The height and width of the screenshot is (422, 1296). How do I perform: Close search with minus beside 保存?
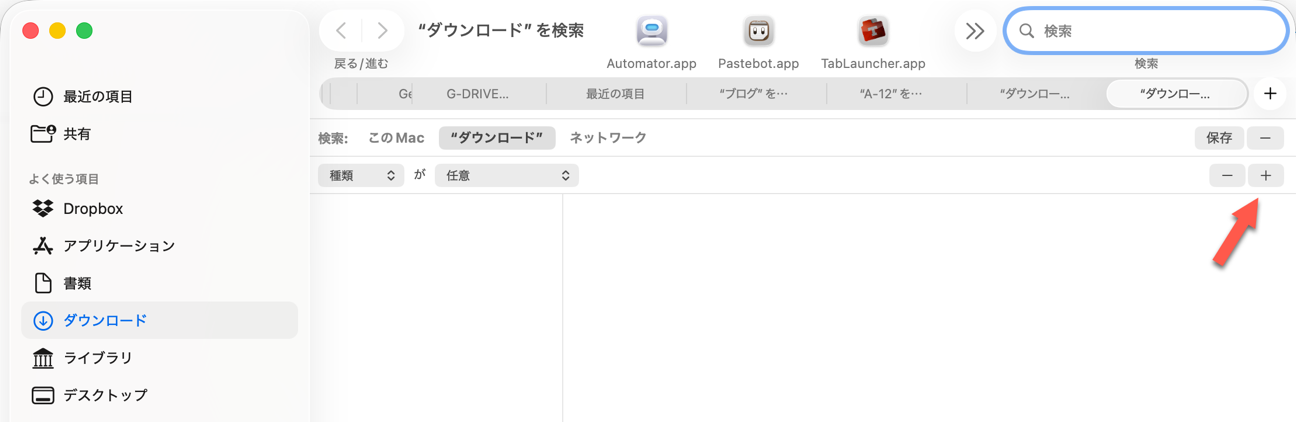(x=1265, y=138)
